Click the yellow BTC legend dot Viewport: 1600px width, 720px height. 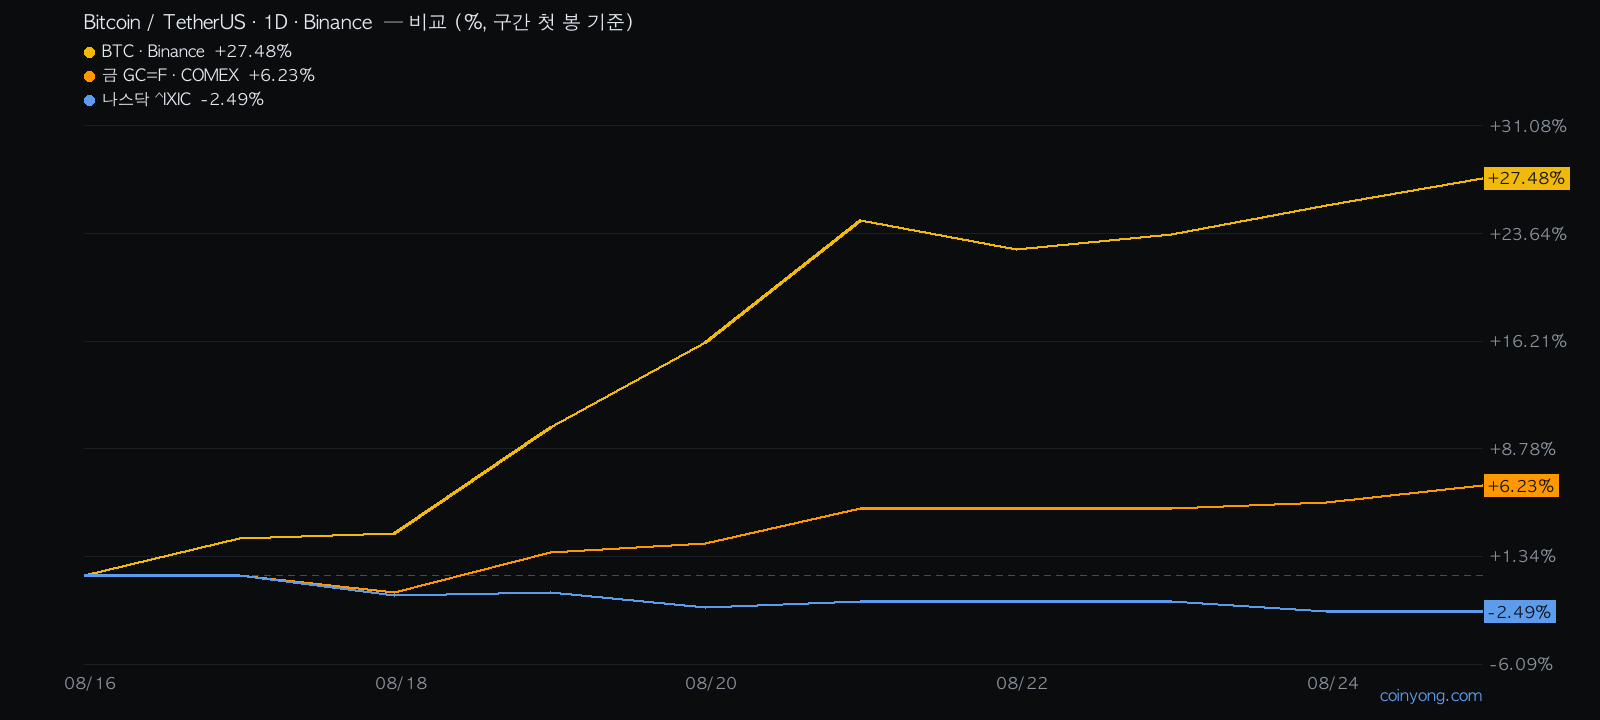point(89,52)
